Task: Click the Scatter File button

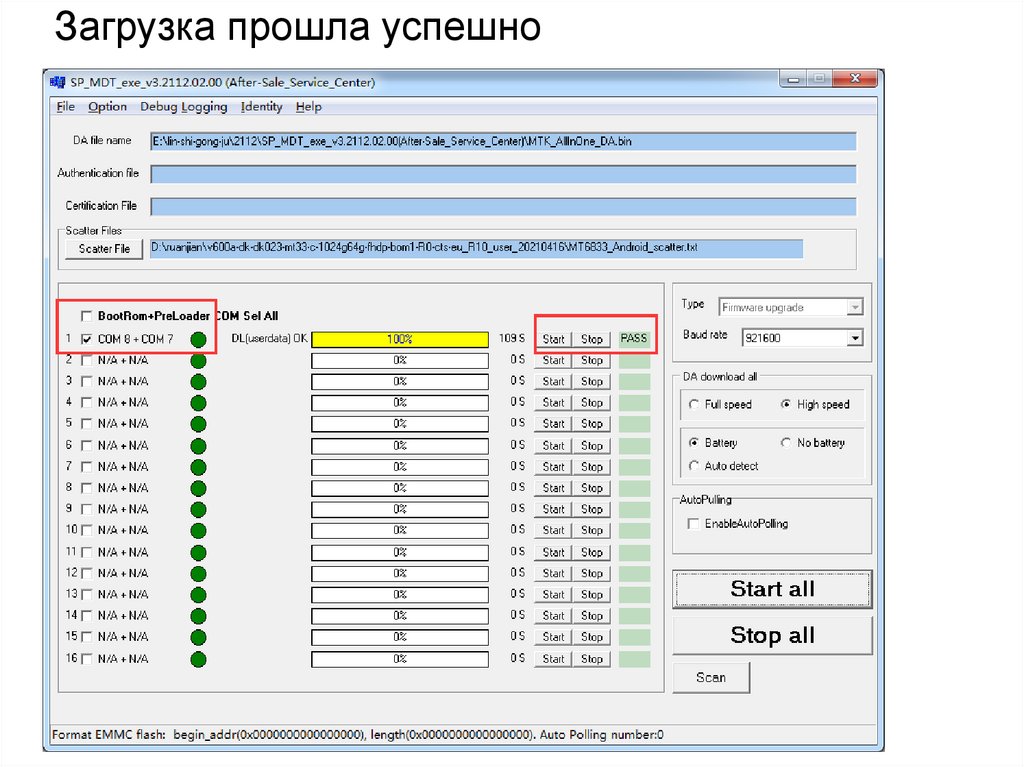Action: point(104,249)
